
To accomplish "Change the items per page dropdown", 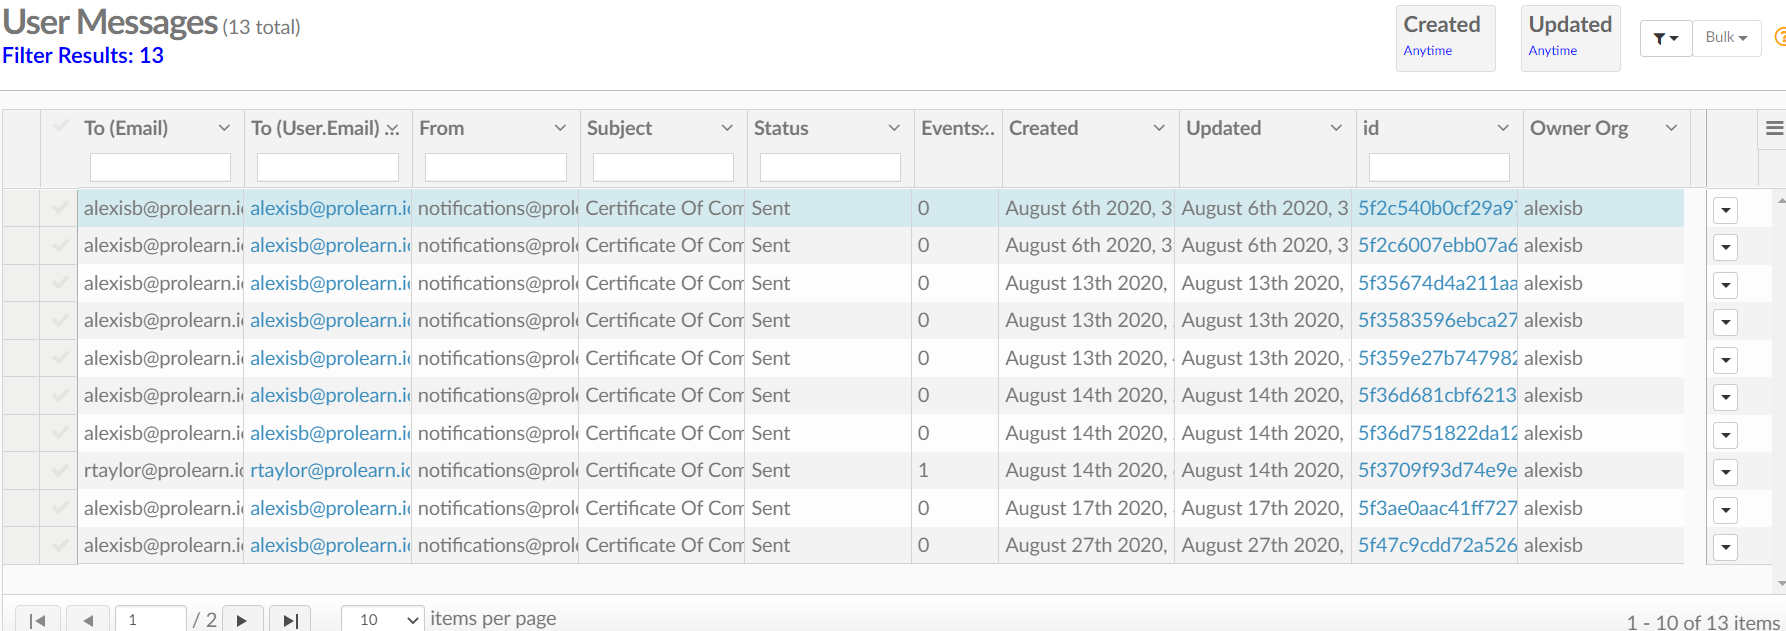I will click(x=383, y=620).
